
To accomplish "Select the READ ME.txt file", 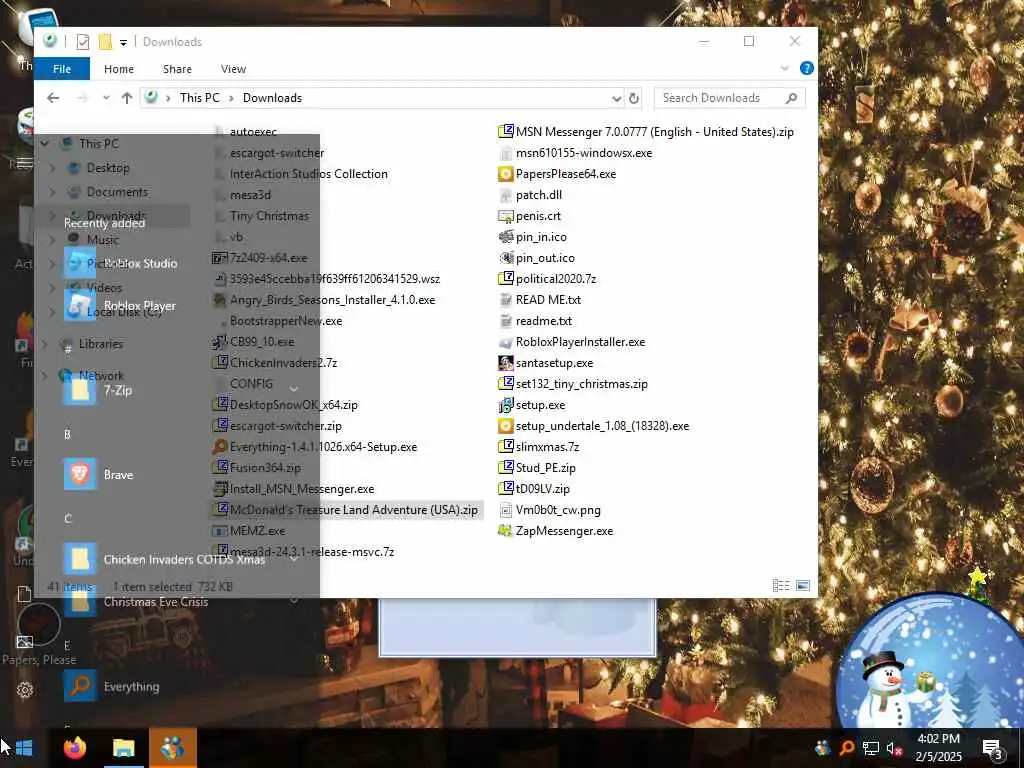I will click(x=539, y=300).
